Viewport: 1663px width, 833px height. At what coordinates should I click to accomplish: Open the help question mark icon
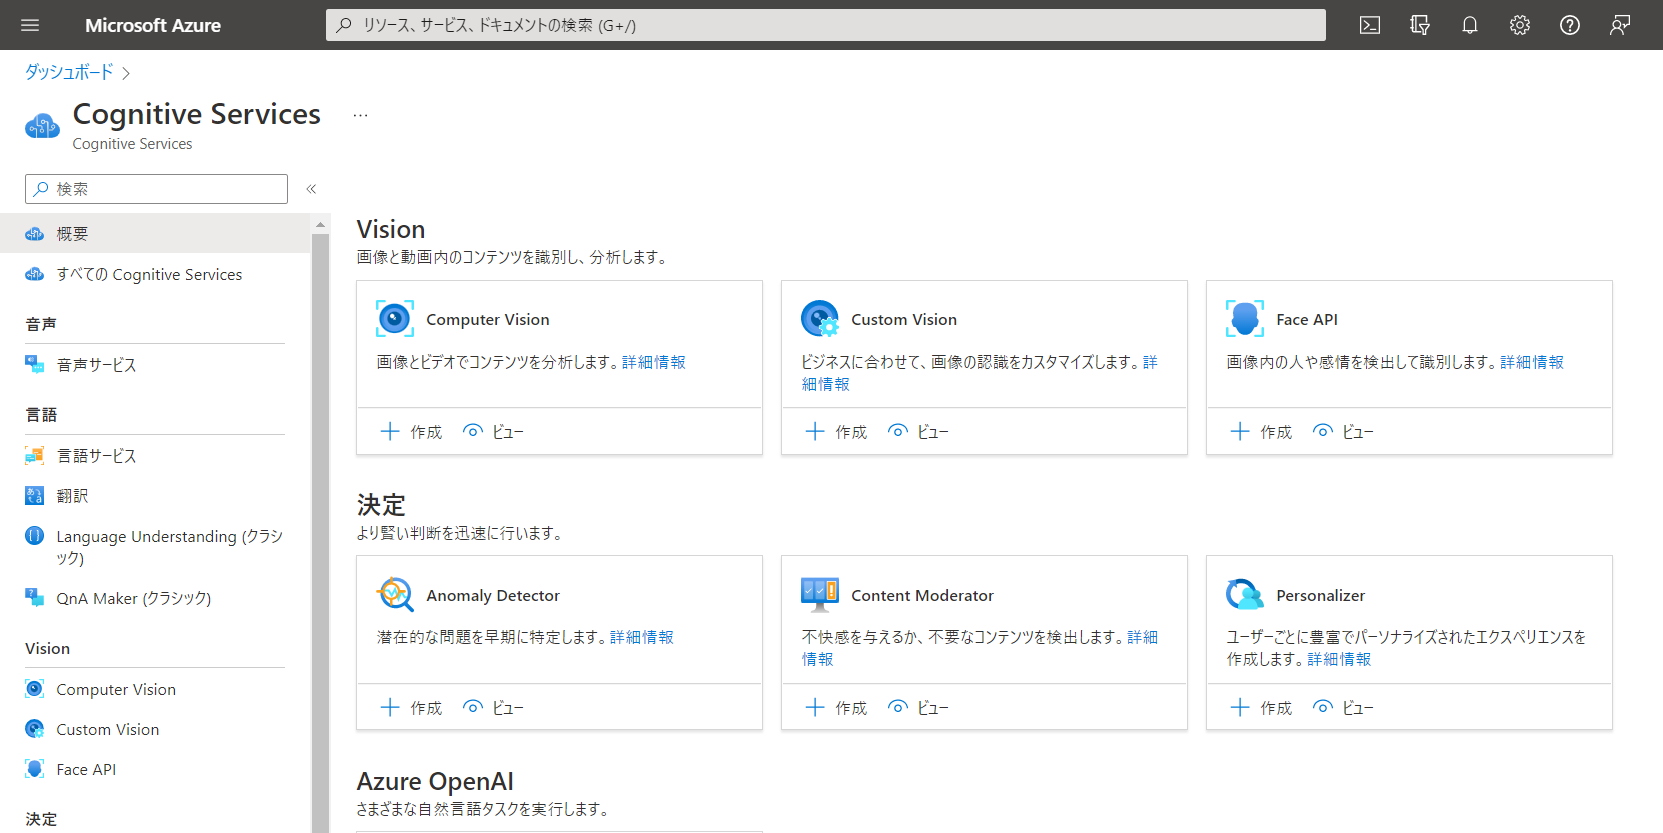point(1570,25)
